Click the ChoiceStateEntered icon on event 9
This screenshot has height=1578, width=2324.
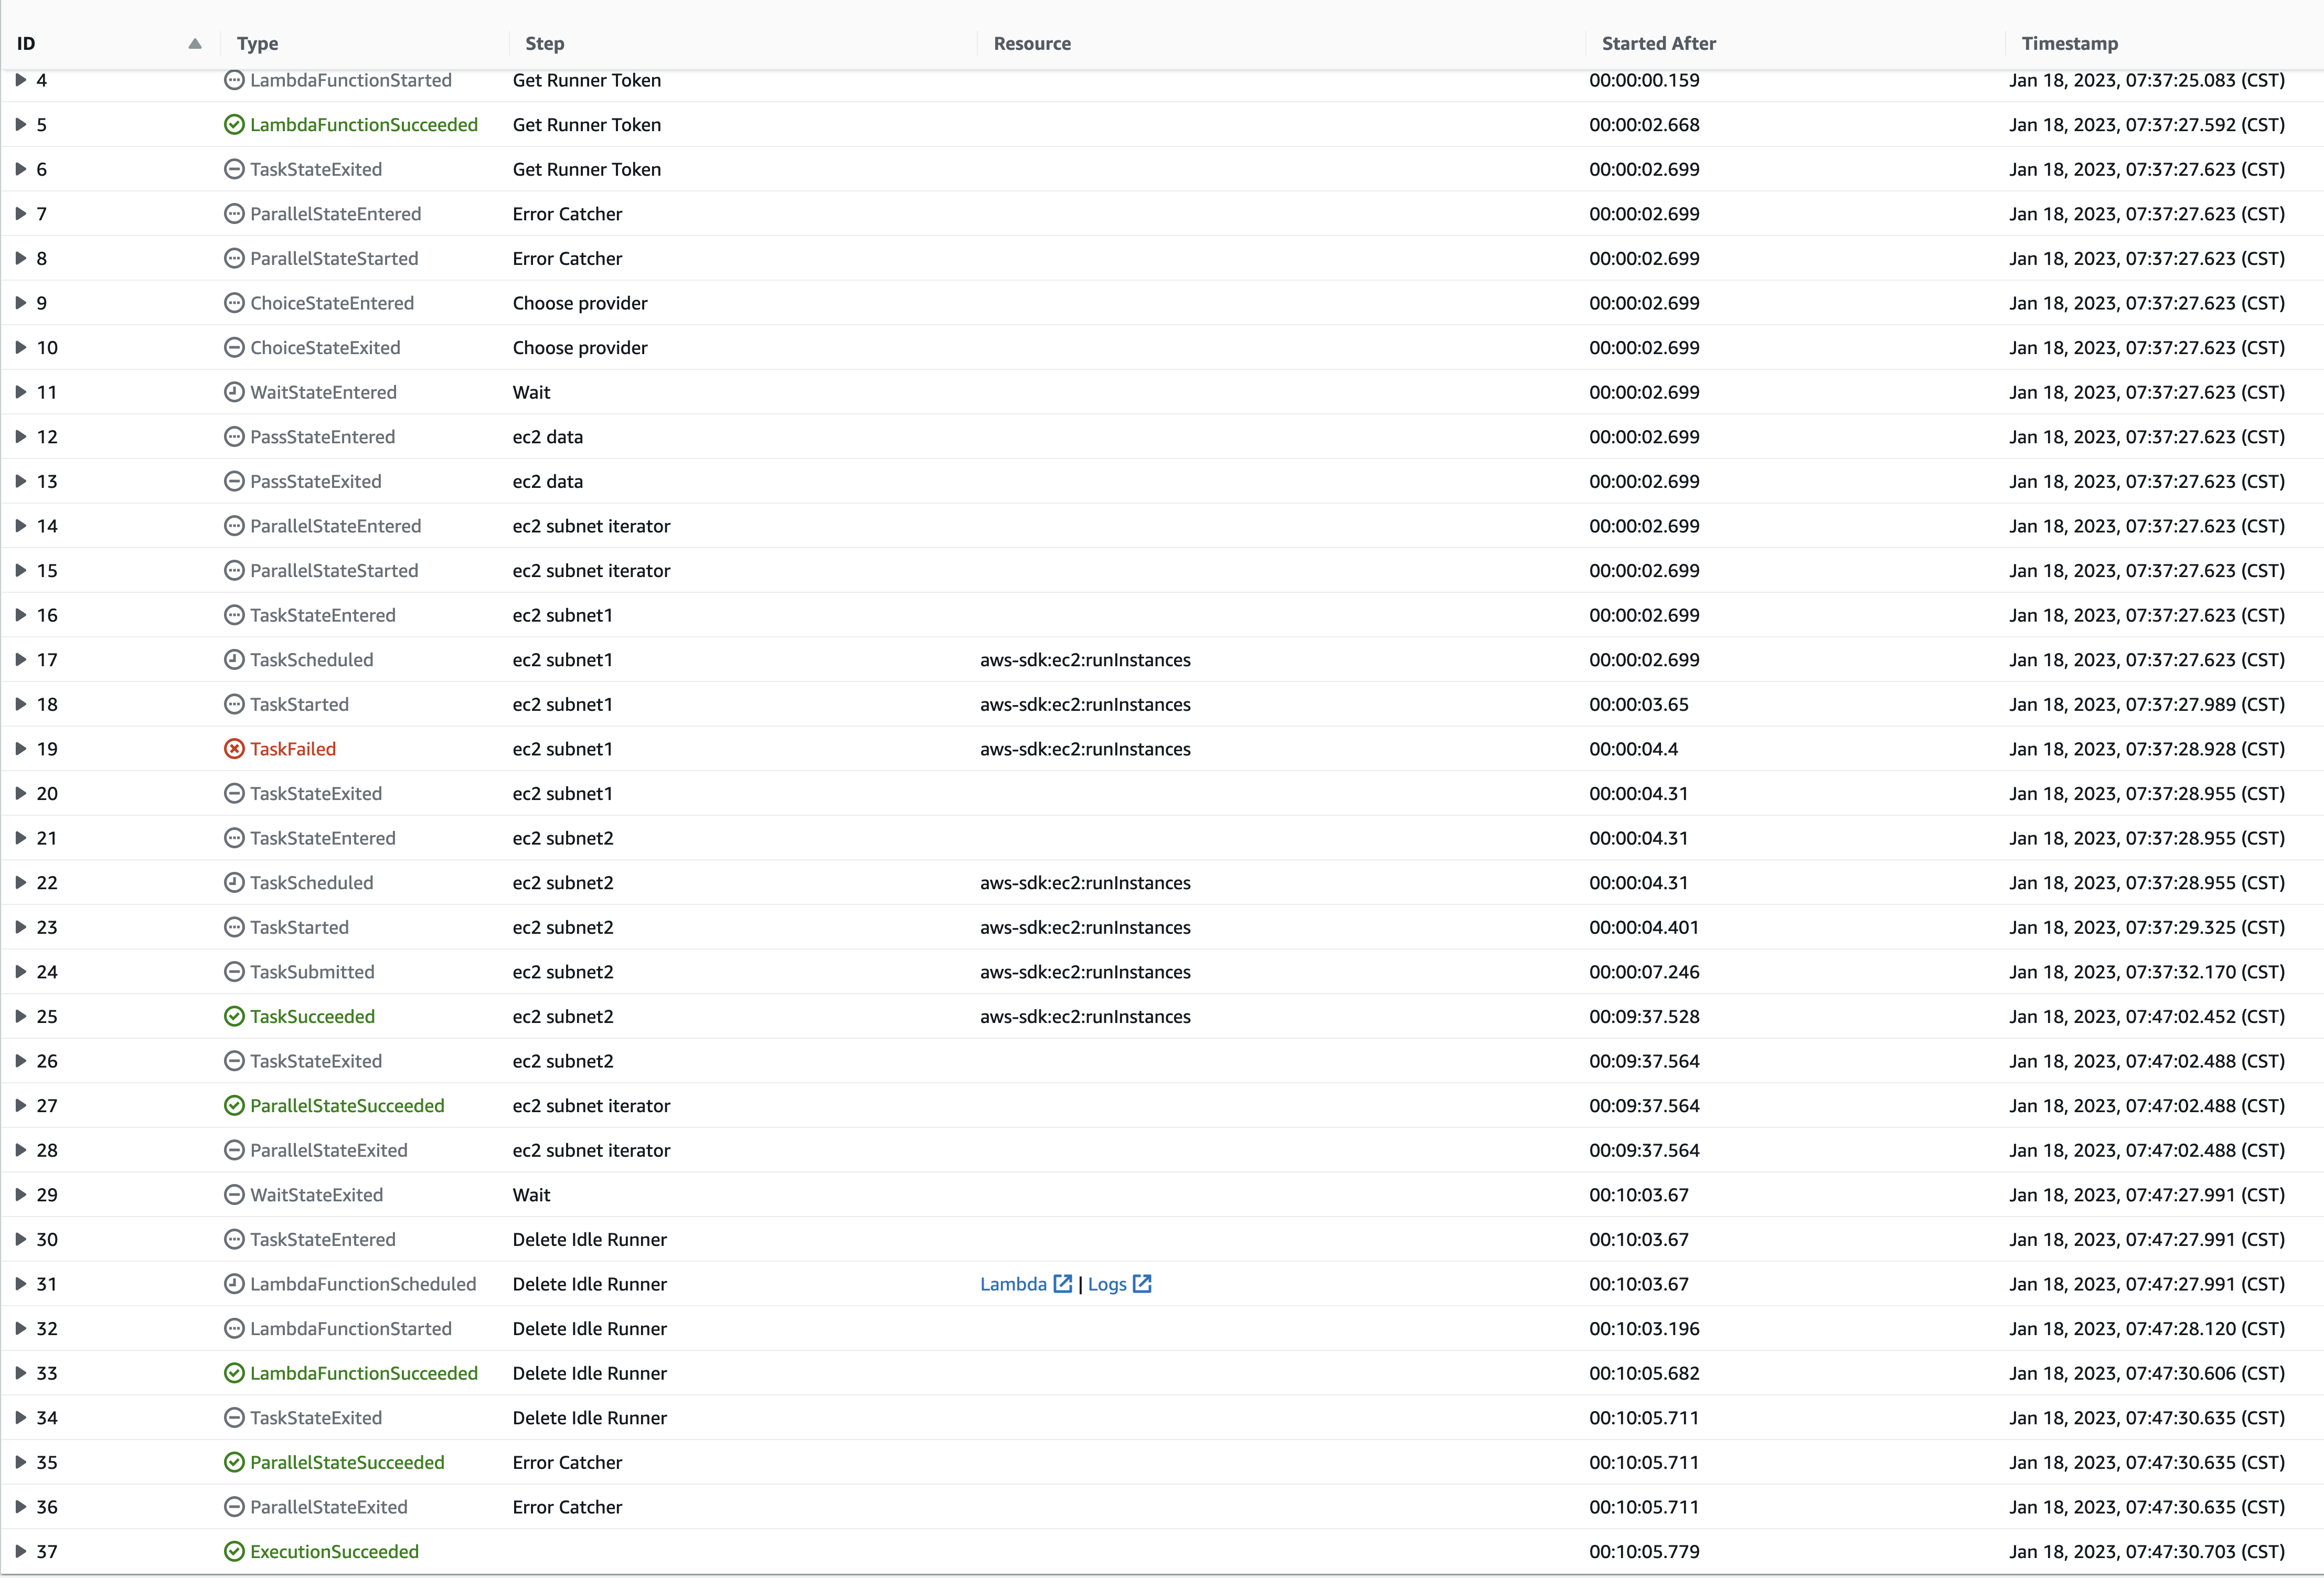234,302
